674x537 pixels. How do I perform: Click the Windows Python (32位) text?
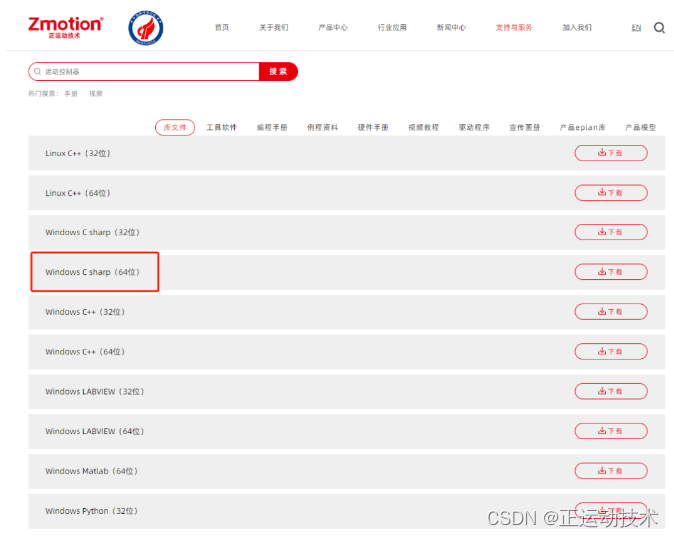[x=92, y=511]
